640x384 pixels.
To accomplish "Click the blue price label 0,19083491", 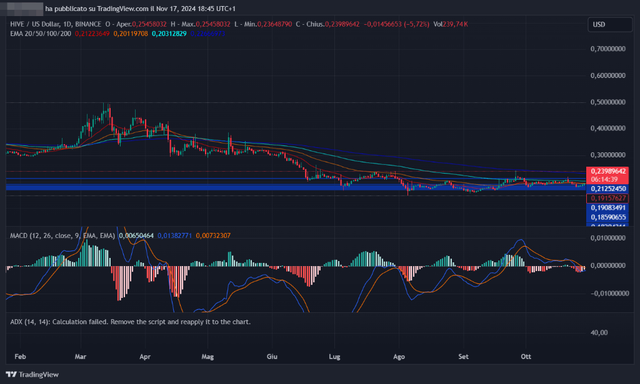I will (608, 208).
